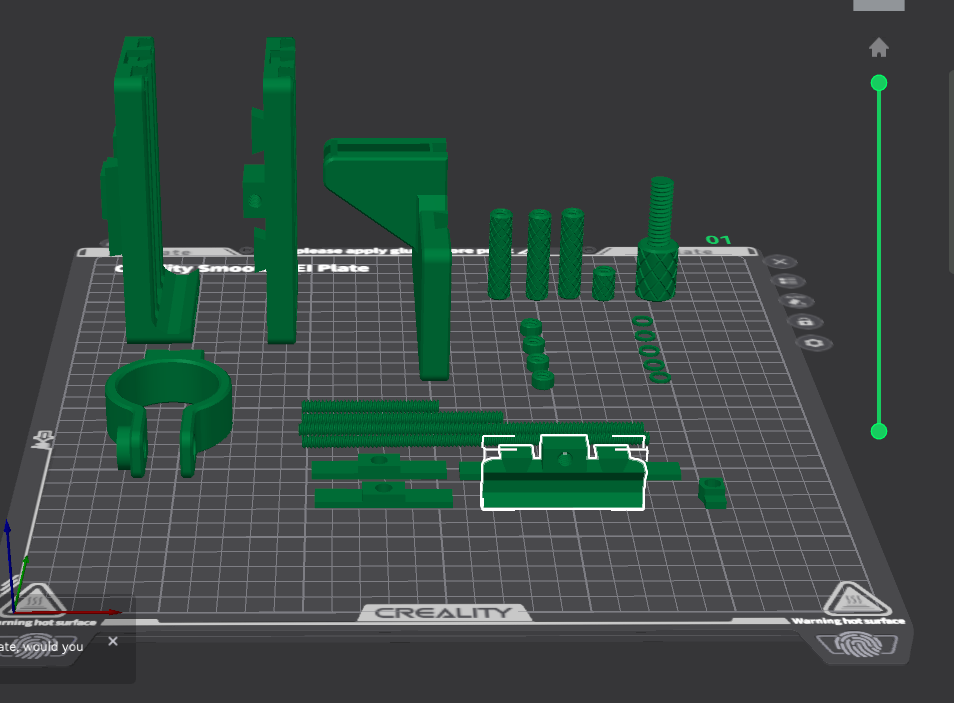Click the home view icon
The height and width of the screenshot is (703, 954).
(878, 47)
